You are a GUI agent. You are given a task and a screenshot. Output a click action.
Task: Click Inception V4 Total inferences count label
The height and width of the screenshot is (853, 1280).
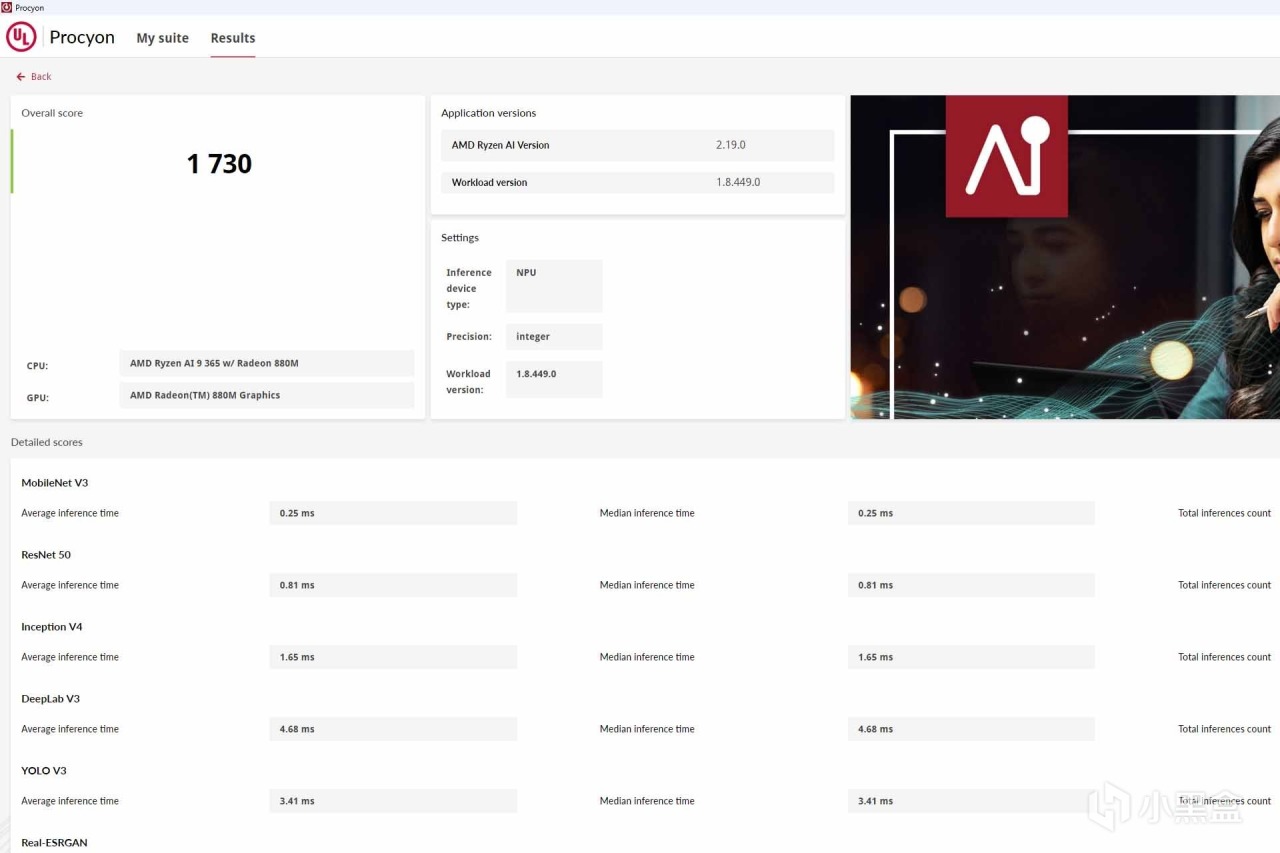1225,657
